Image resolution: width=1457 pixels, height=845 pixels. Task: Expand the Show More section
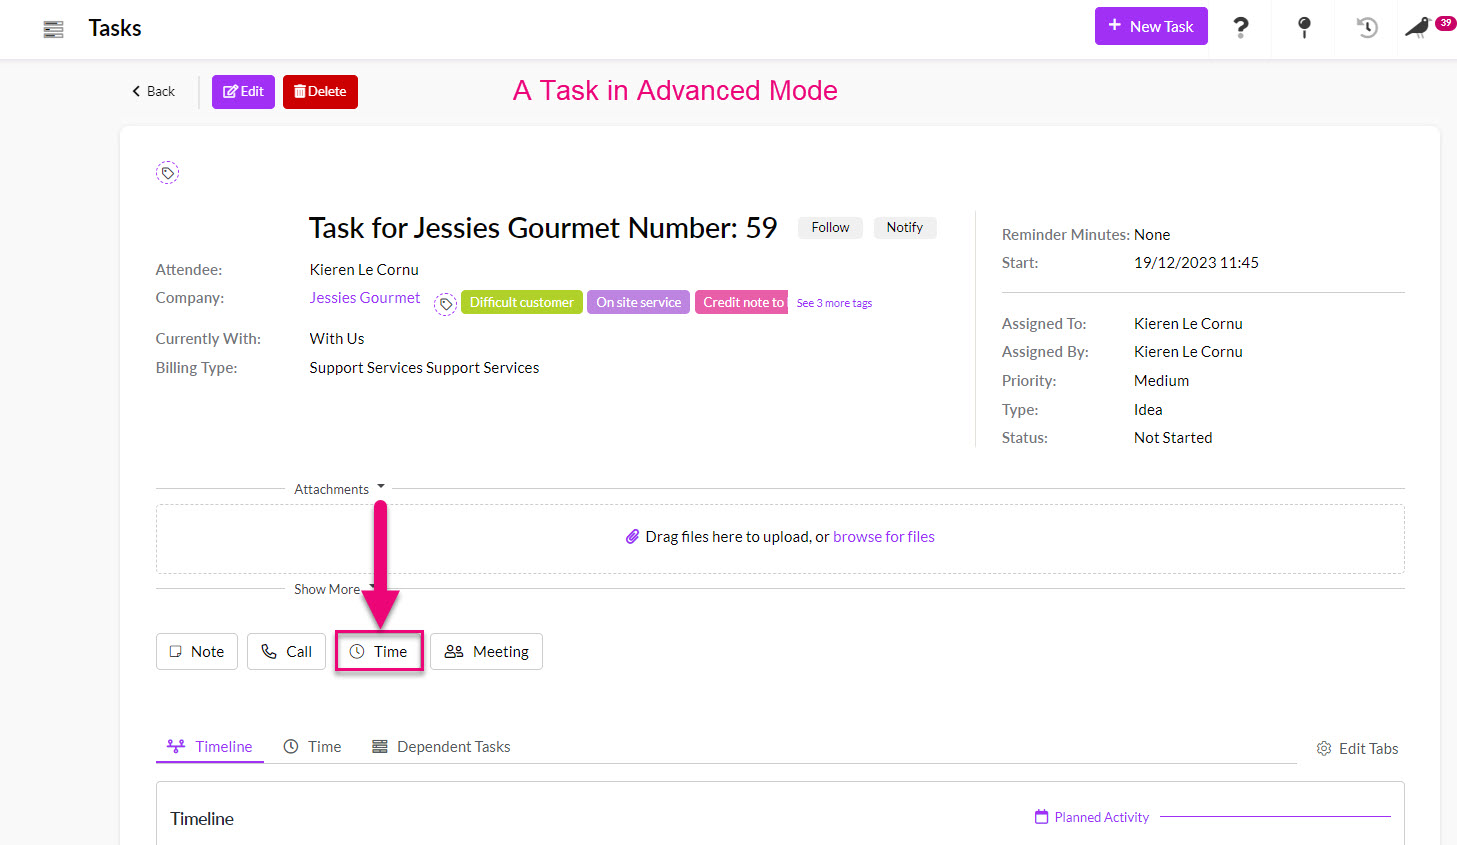[333, 589]
